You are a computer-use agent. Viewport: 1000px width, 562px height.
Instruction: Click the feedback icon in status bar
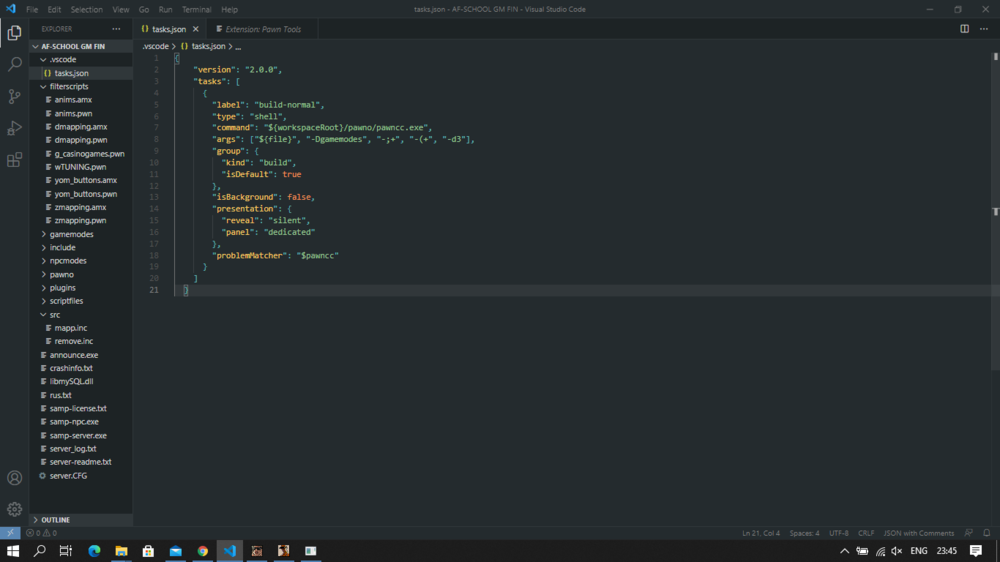tap(969, 533)
